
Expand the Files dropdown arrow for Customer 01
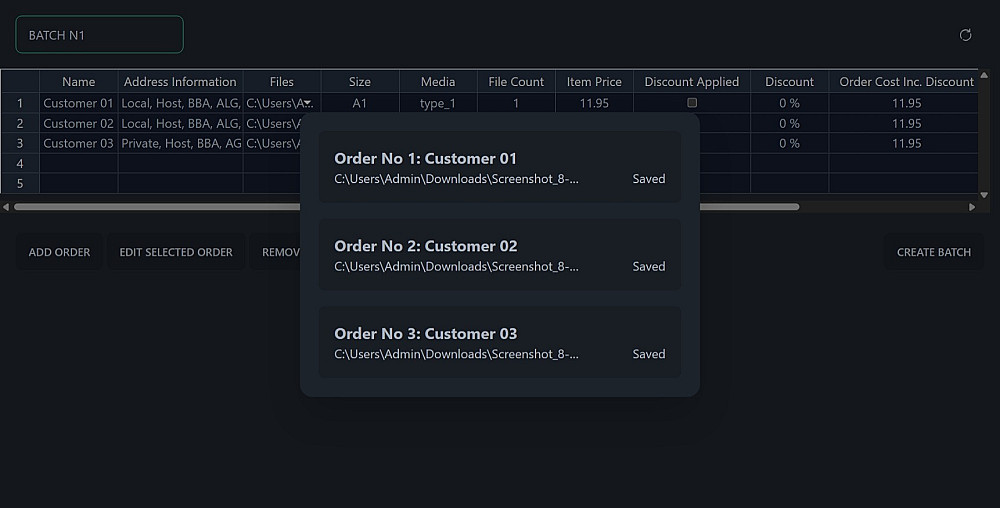click(x=310, y=103)
